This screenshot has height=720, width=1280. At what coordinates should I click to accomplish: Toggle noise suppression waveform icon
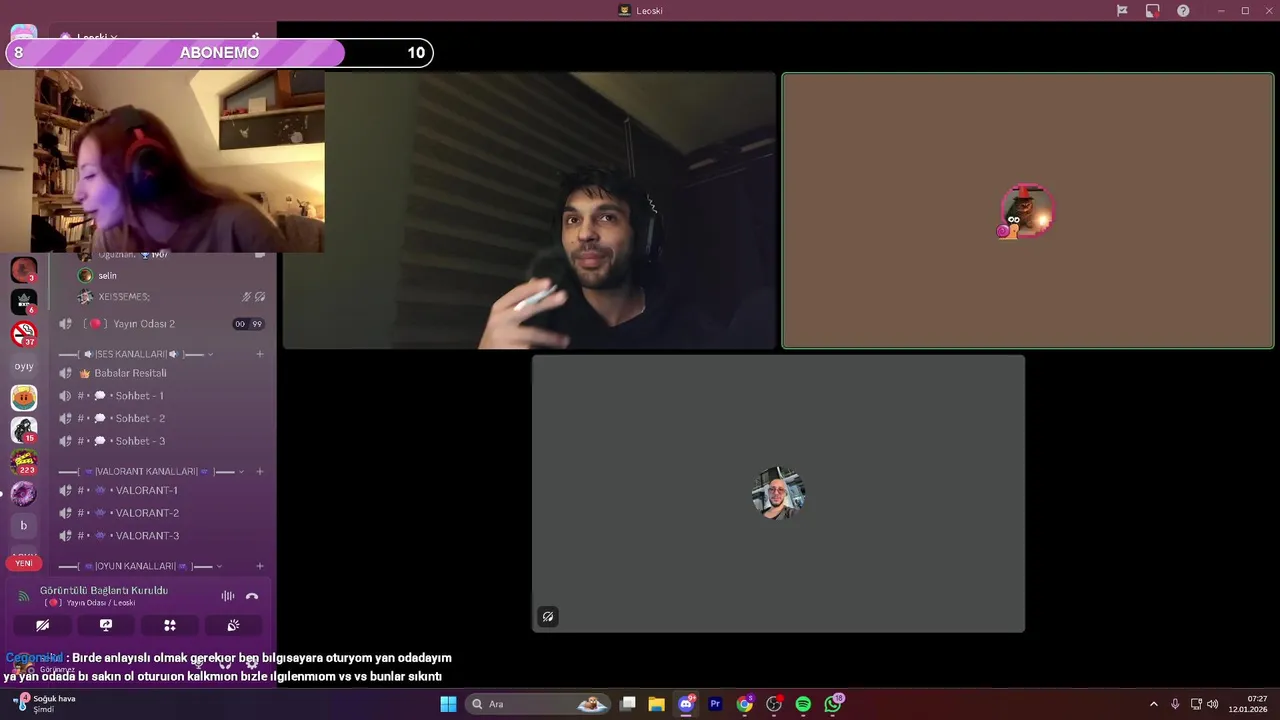pos(228,596)
